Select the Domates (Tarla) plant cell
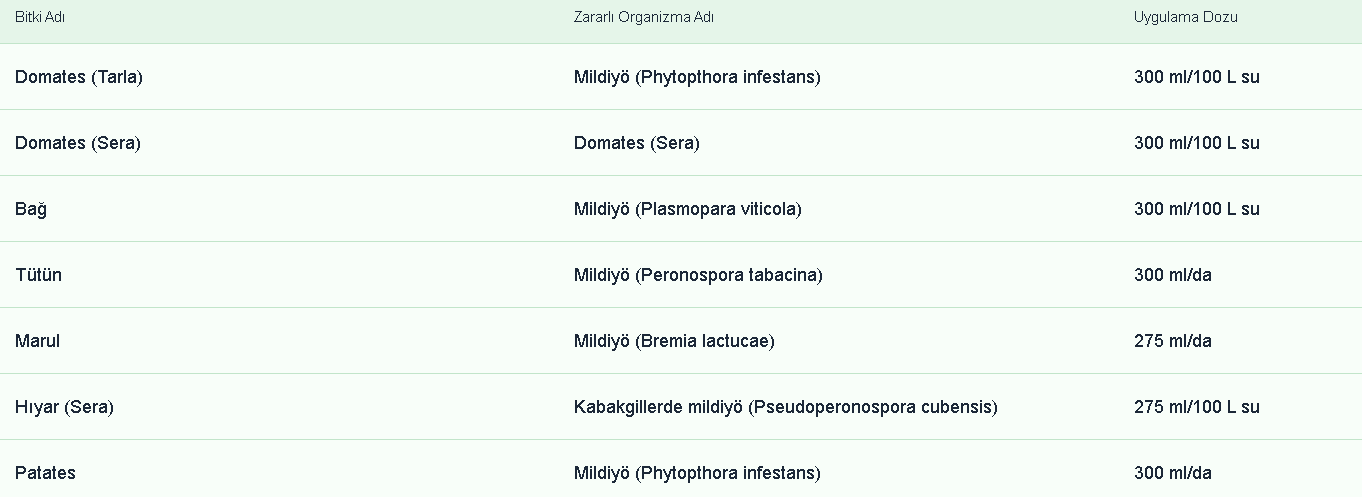Screen dimensions: 1362x497 (x=79, y=77)
